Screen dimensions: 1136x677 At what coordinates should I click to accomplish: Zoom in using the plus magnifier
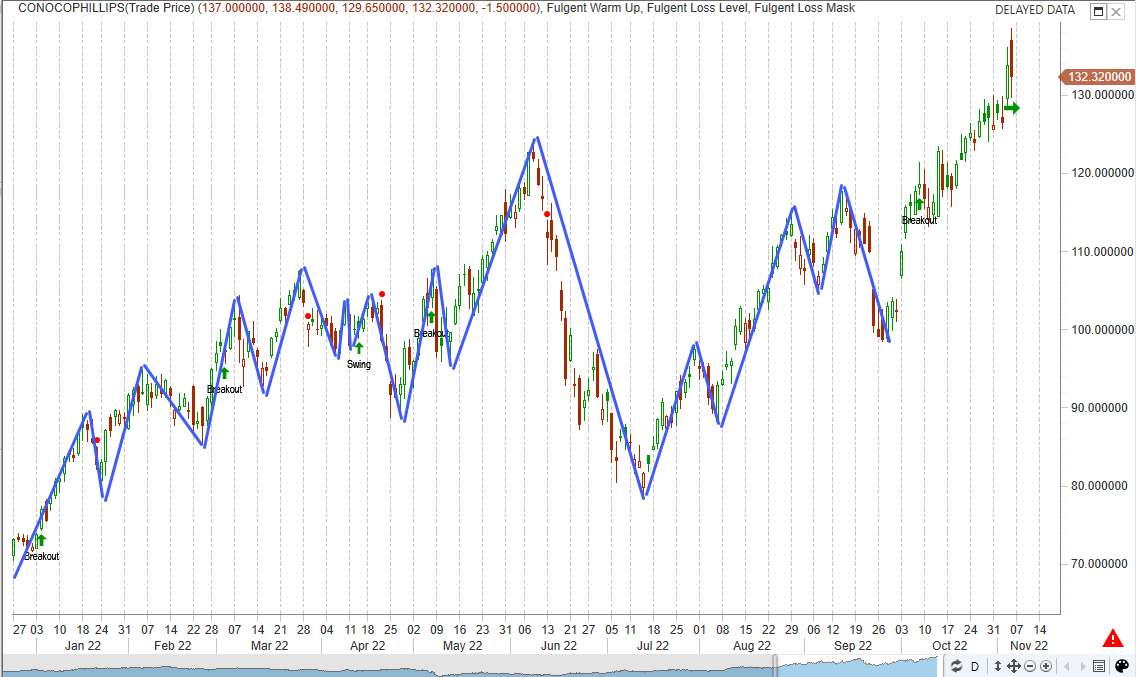click(1045, 666)
